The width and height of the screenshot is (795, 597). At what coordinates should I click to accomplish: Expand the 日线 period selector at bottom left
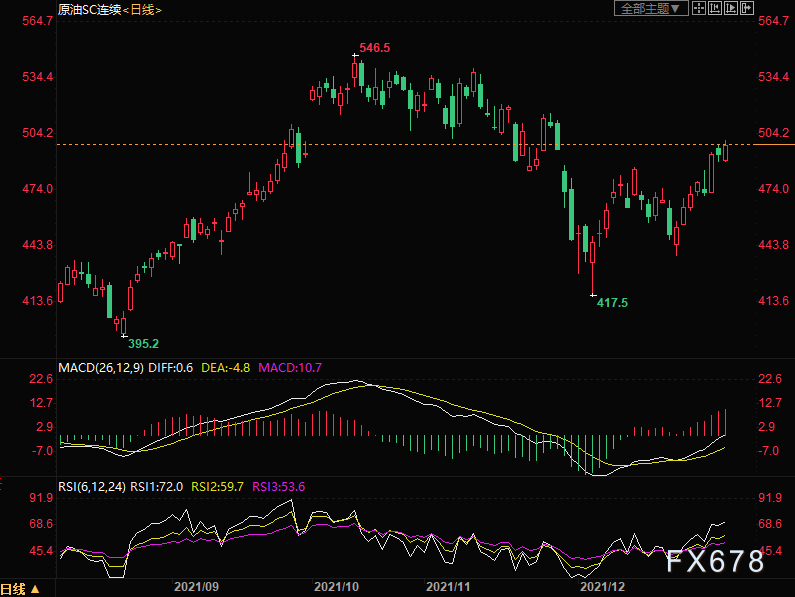click(x=20, y=589)
